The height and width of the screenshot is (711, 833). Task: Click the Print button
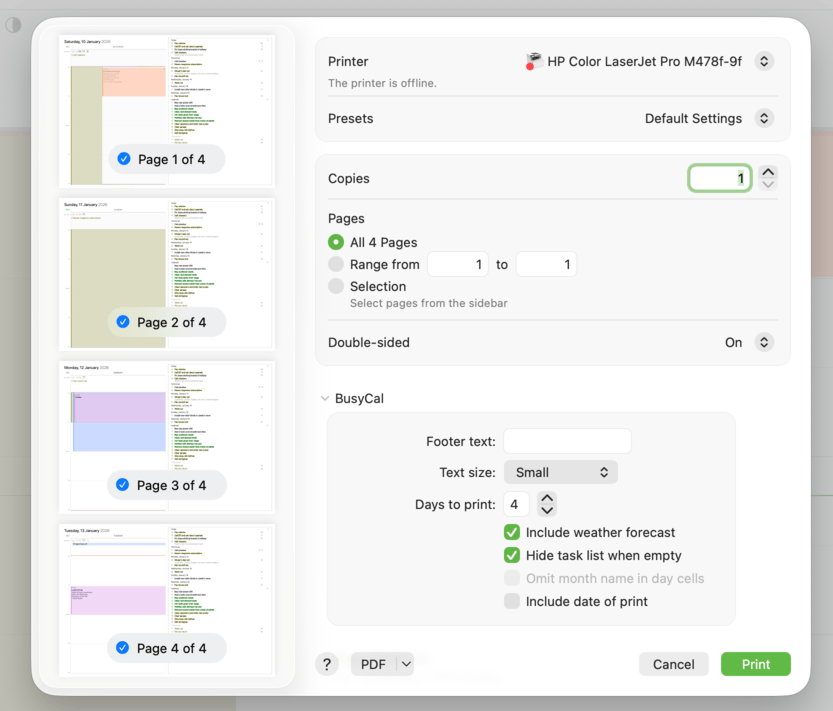tap(755, 664)
